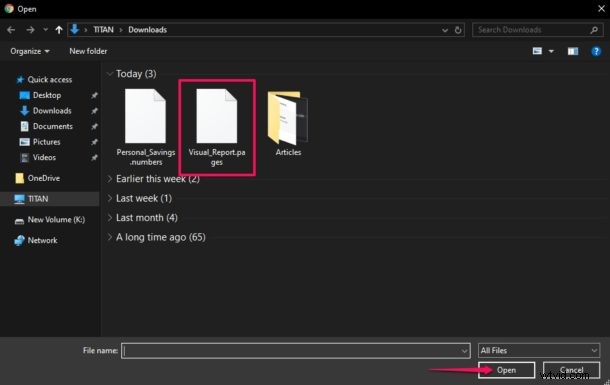Click the pin icon next to Documents
The width and height of the screenshot is (610, 385).
point(94,126)
